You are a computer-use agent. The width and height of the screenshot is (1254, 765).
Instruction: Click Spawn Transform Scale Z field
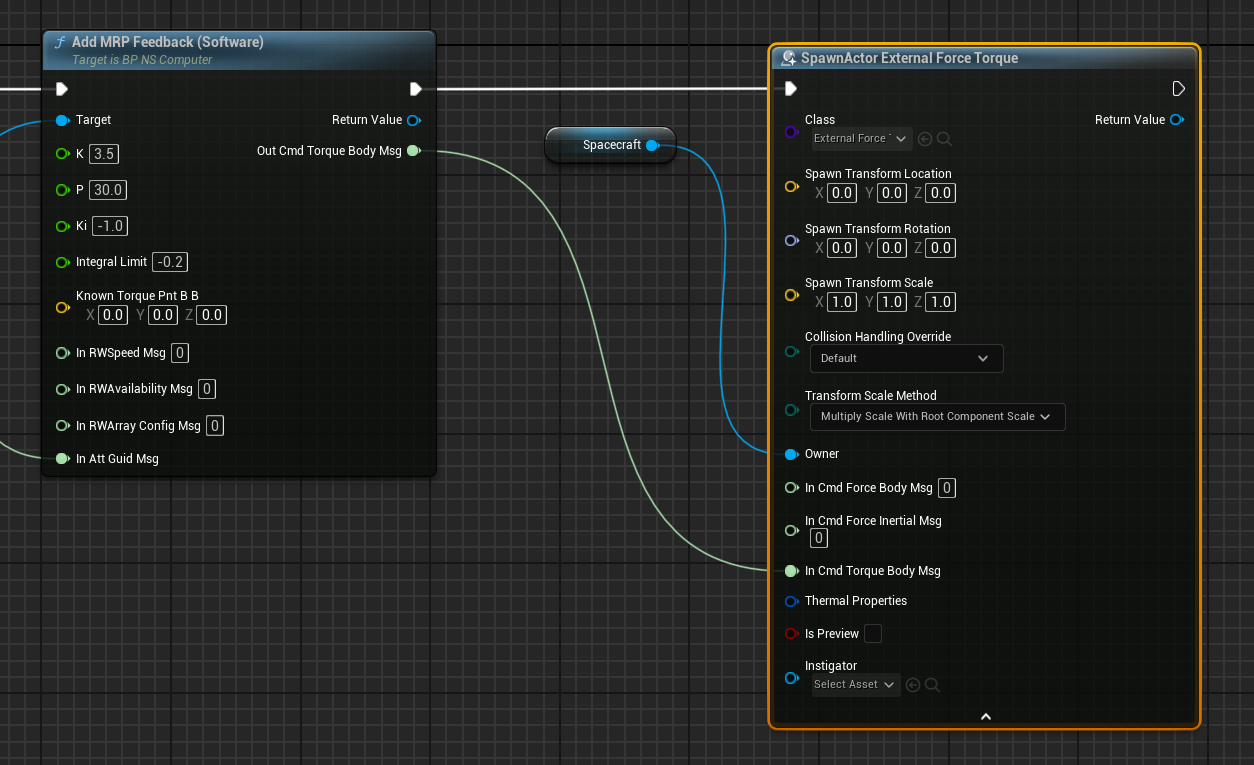[940, 302]
